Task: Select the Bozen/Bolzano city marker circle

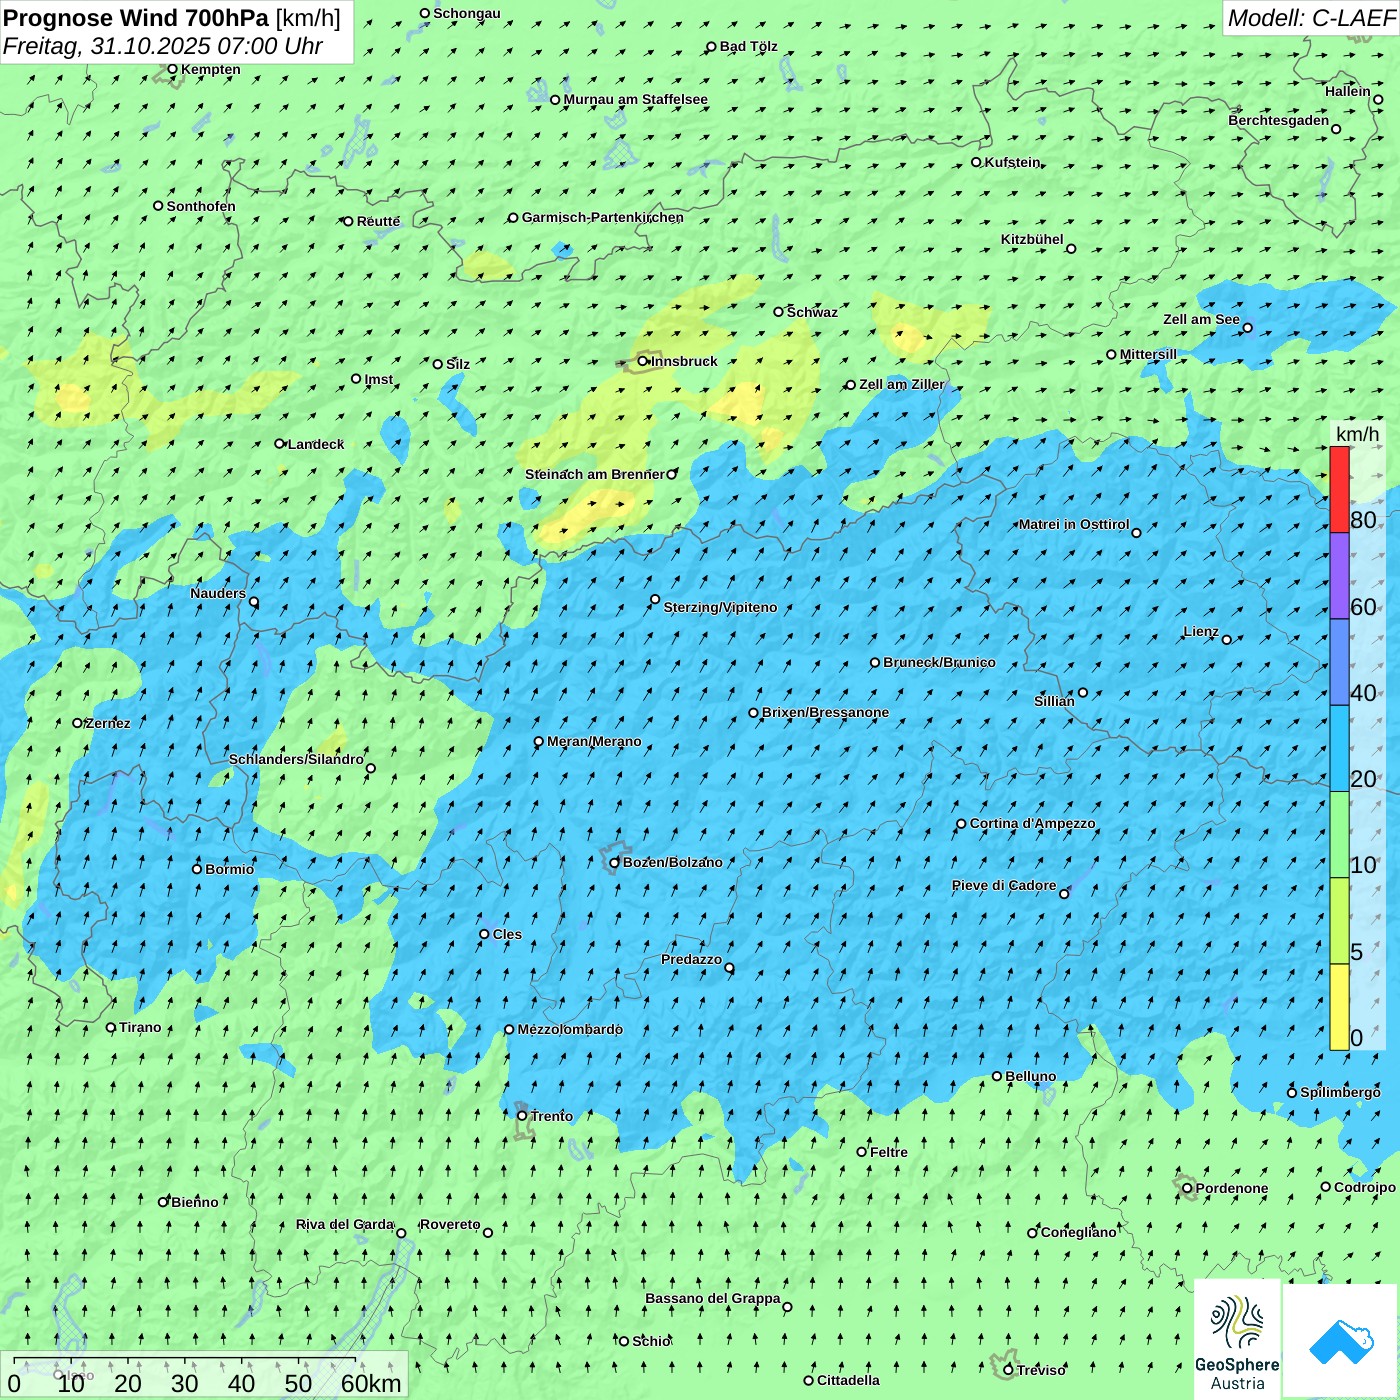Action: (x=615, y=863)
